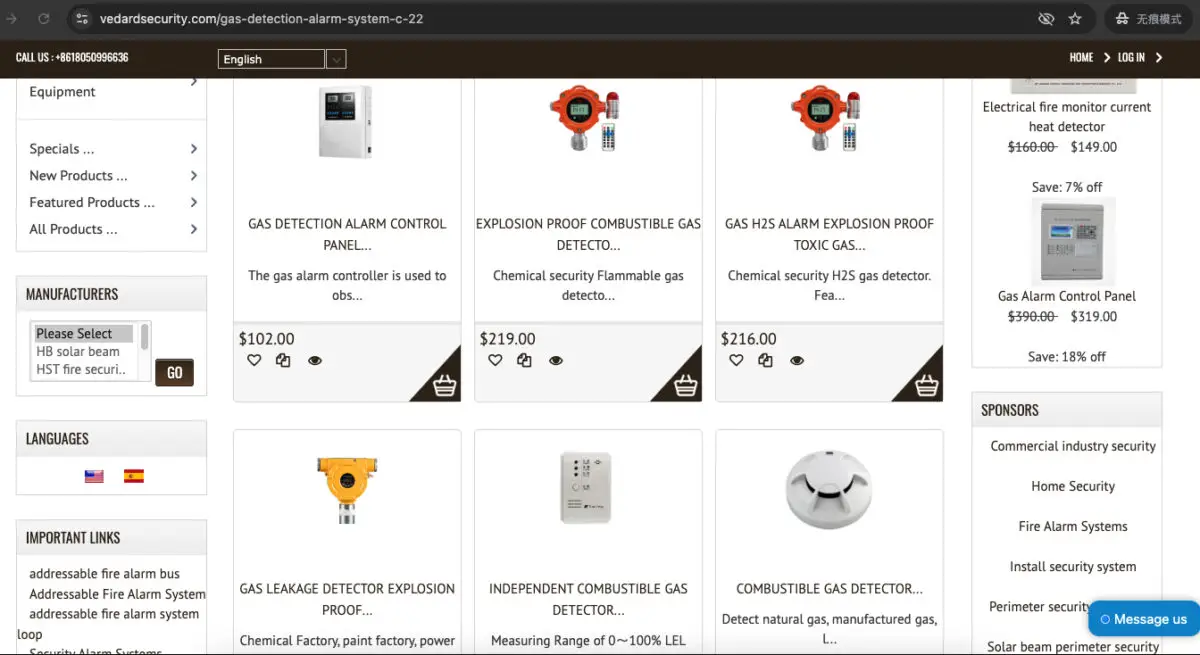Click the GO manufacturers button
This screenshot has width=1200, height=655.
[x=174, y=373]
